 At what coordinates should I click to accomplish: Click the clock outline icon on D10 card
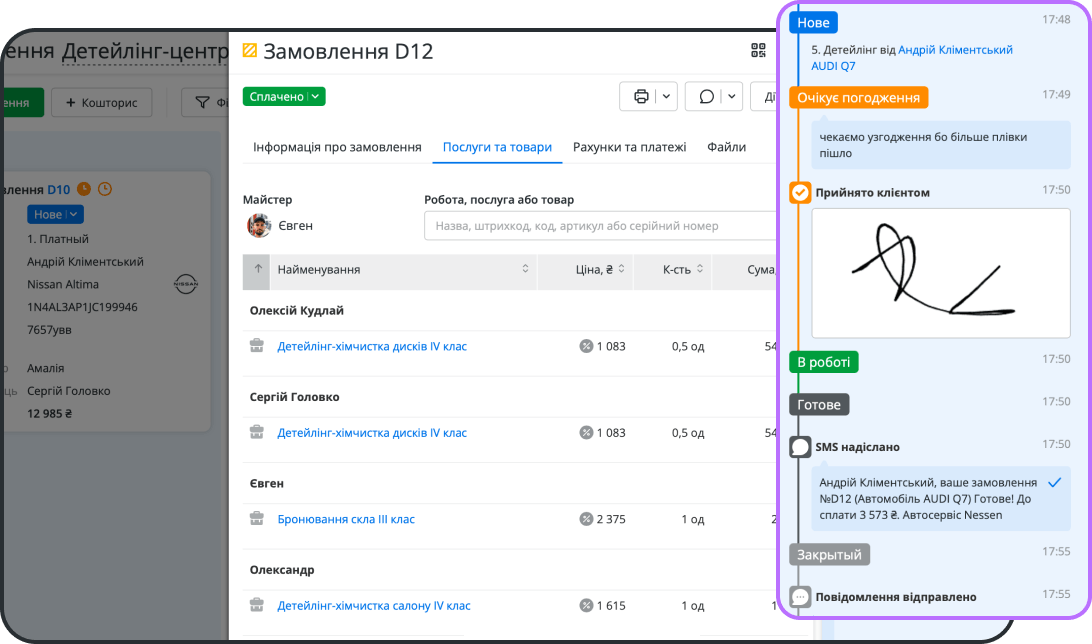click(x=104, y=189)
